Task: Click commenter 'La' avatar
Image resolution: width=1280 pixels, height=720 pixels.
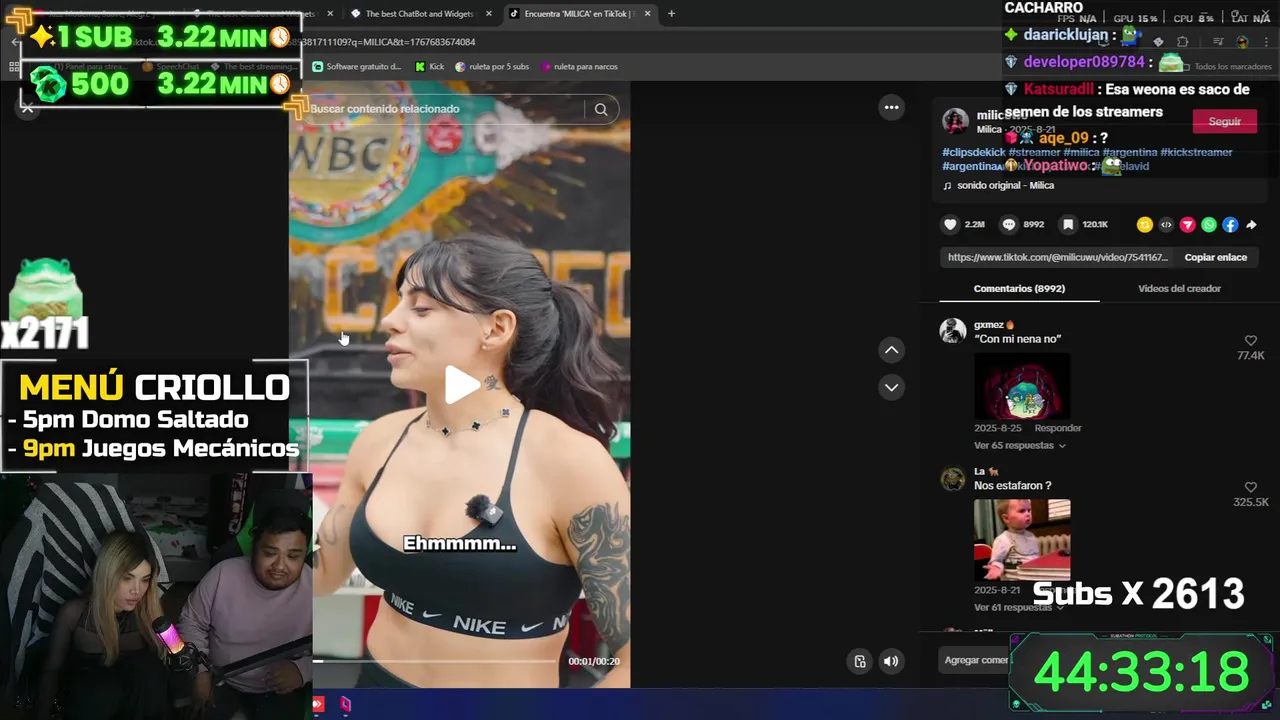Action: 953,479
